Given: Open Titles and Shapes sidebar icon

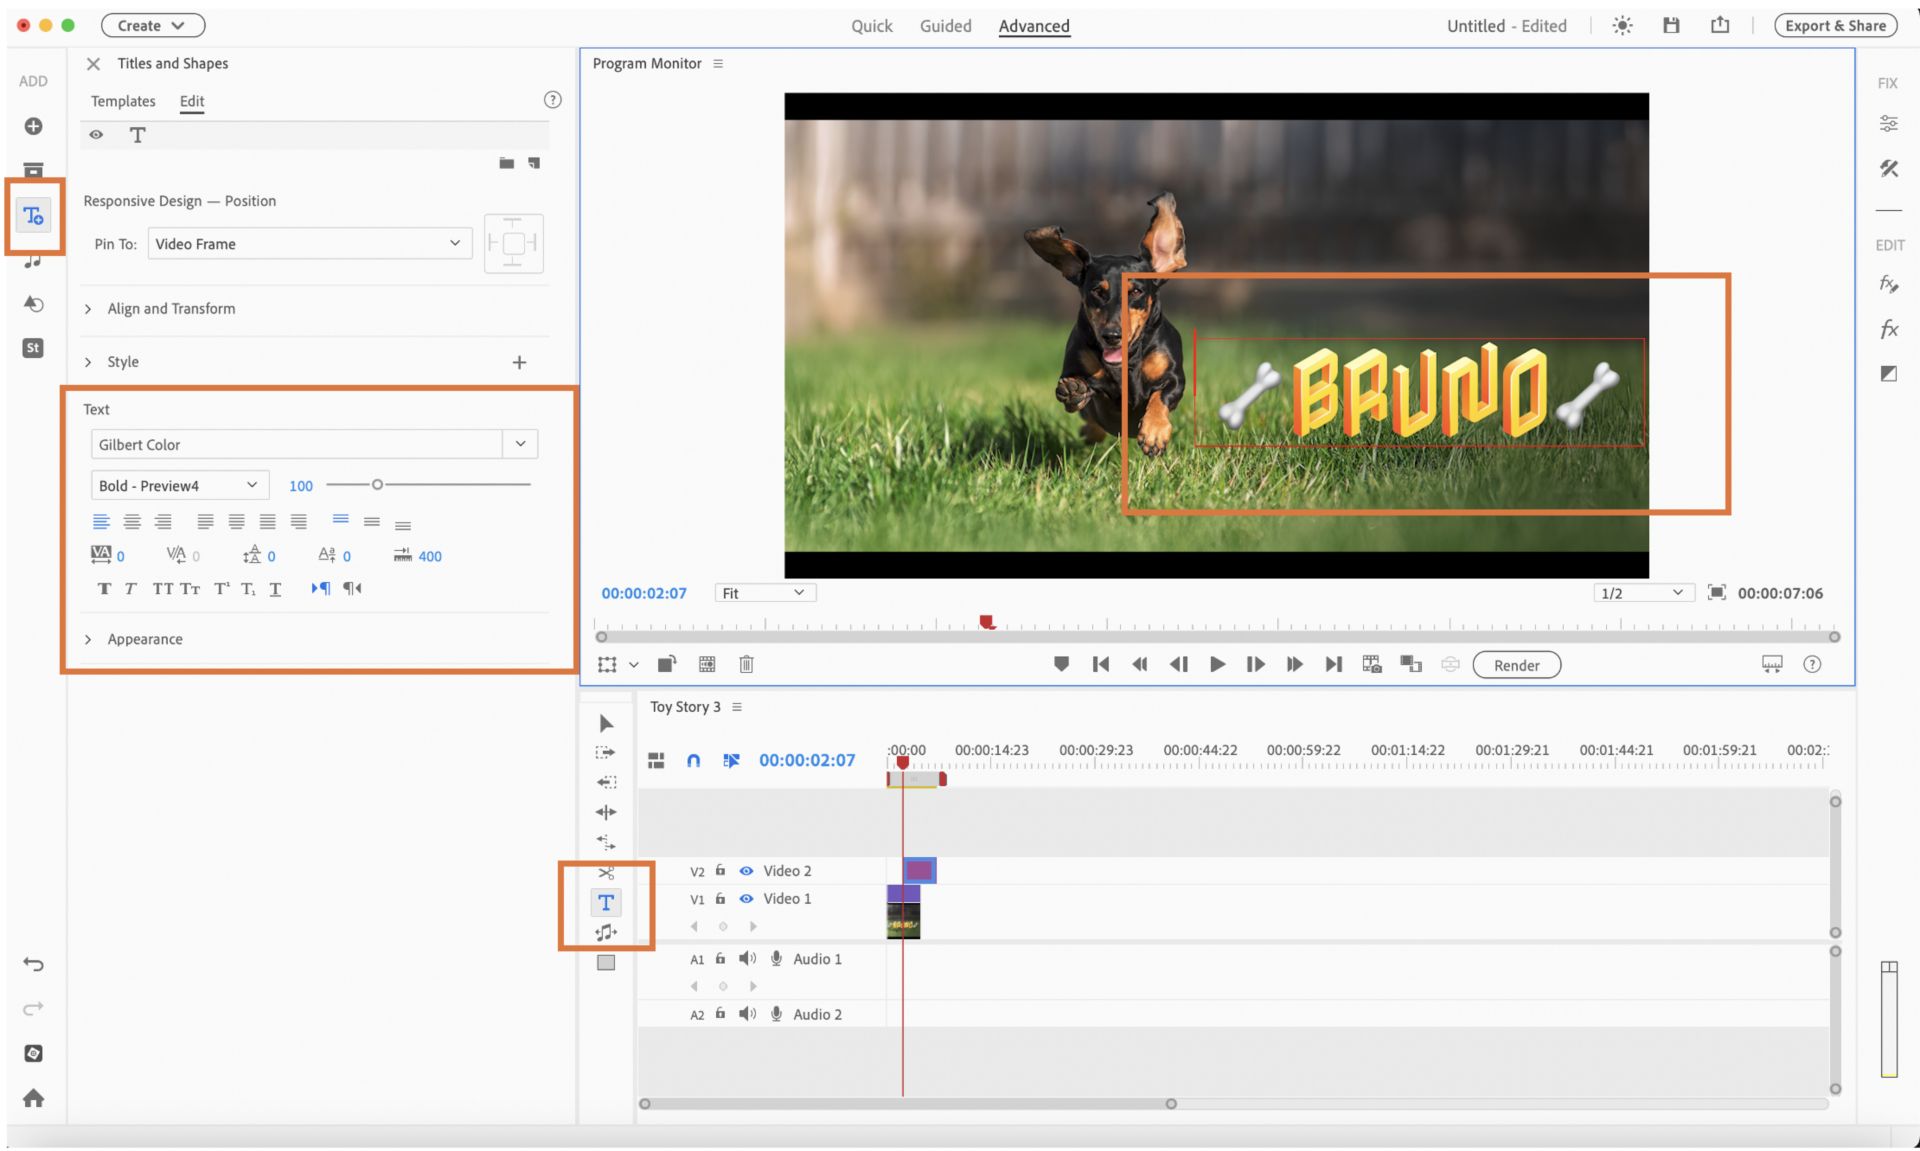Looking at the screenshot, I should [33, 216].
